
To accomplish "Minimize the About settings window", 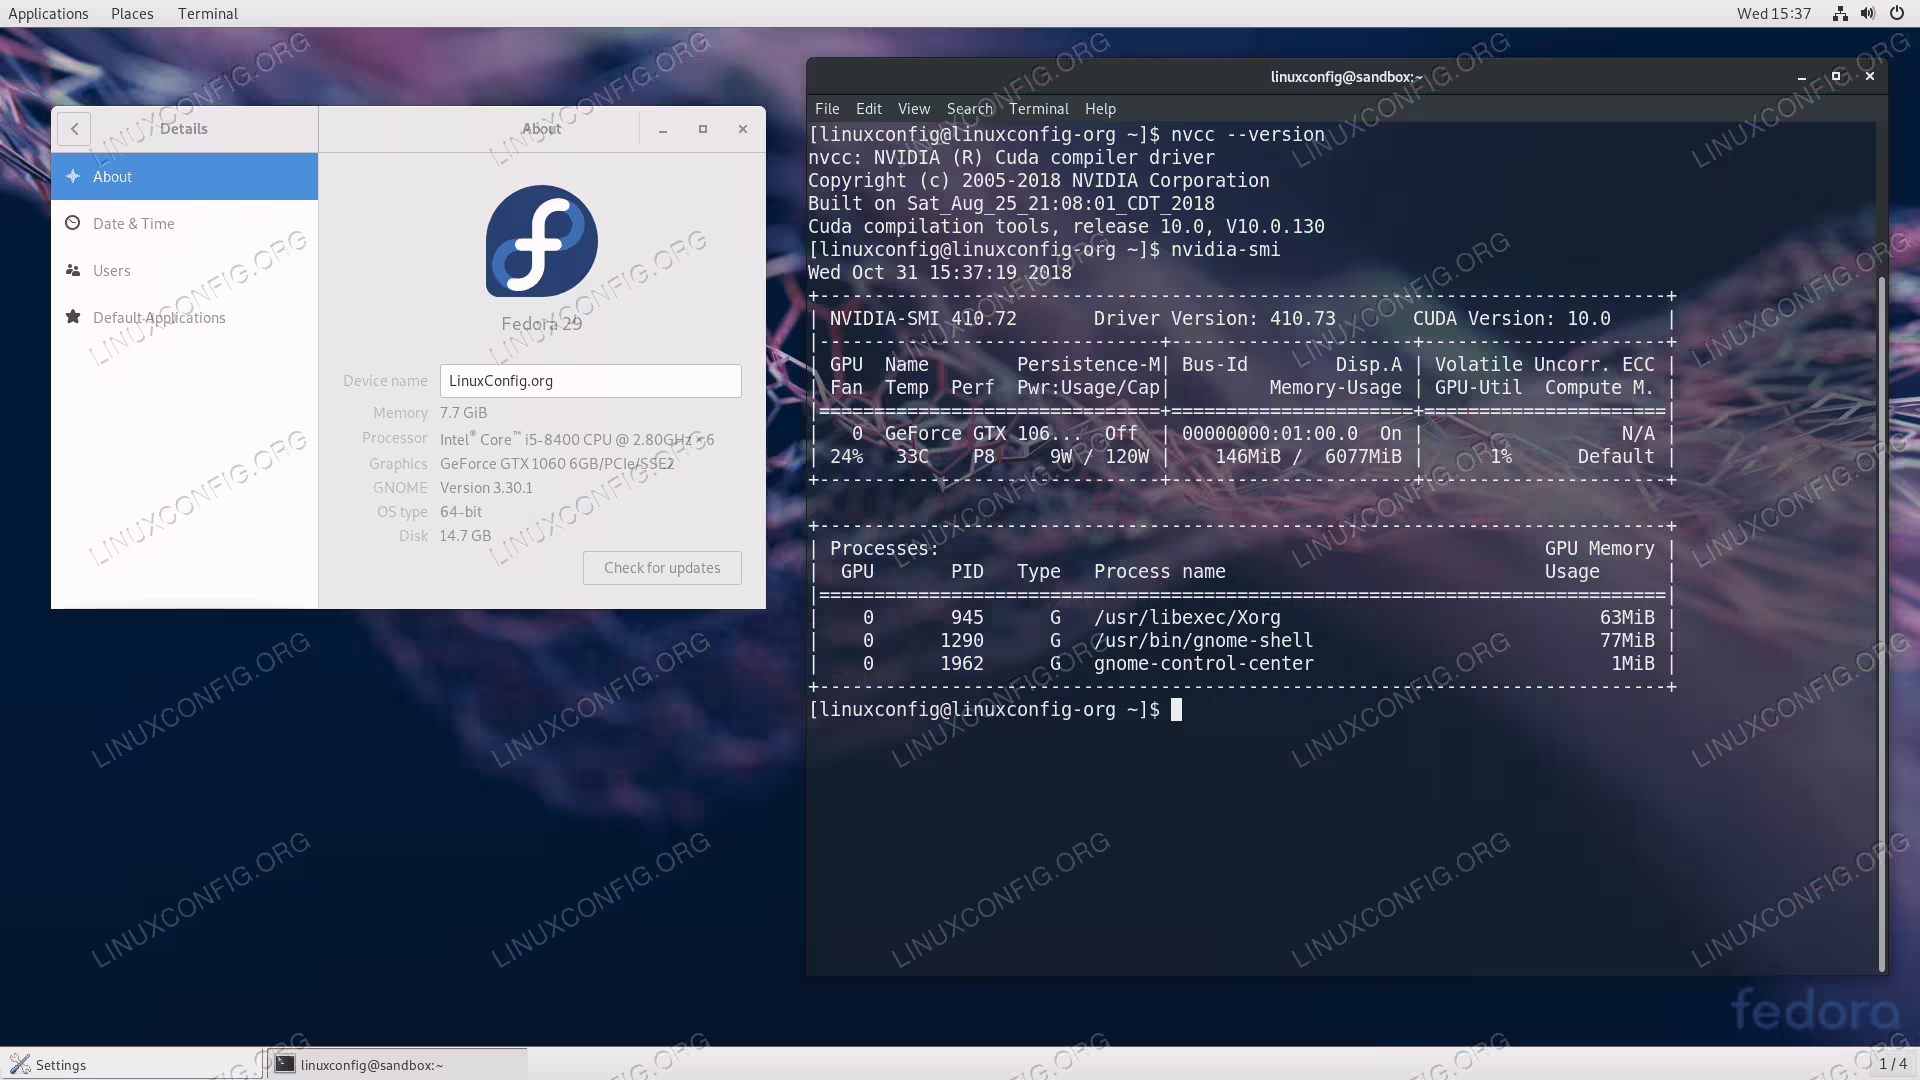I will tap(663, 129).
